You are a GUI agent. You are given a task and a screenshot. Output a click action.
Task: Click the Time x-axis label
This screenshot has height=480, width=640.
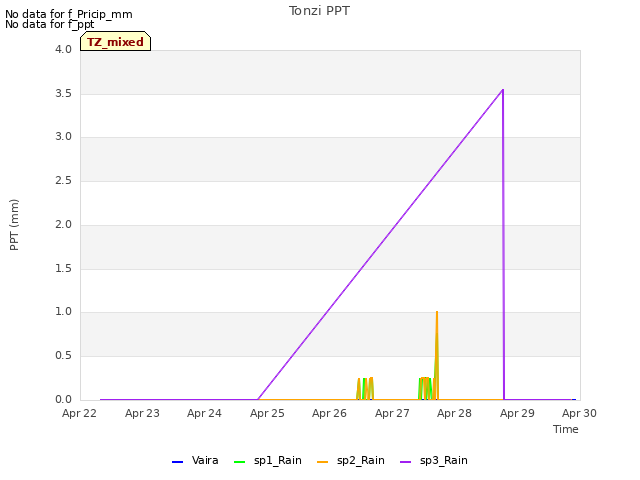tap(566, 429)
